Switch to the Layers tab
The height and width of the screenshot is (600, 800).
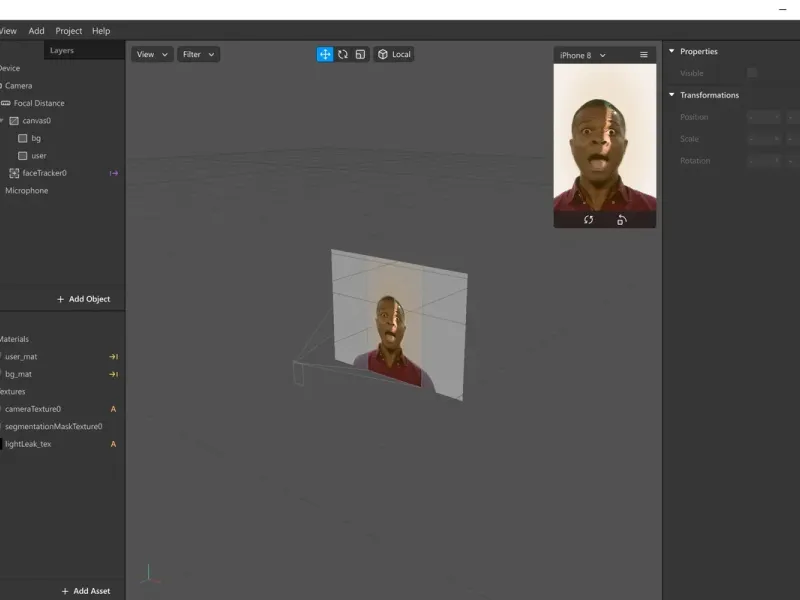[62, 50]
